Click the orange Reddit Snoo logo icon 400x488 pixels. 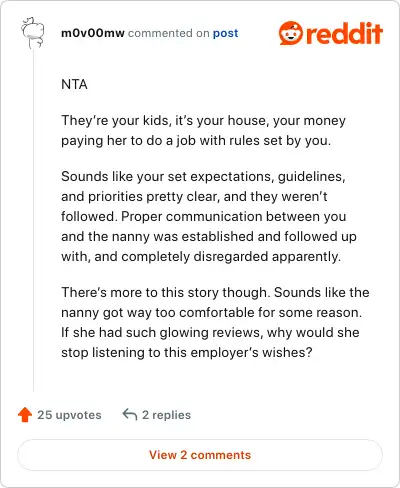pos(291,33)
